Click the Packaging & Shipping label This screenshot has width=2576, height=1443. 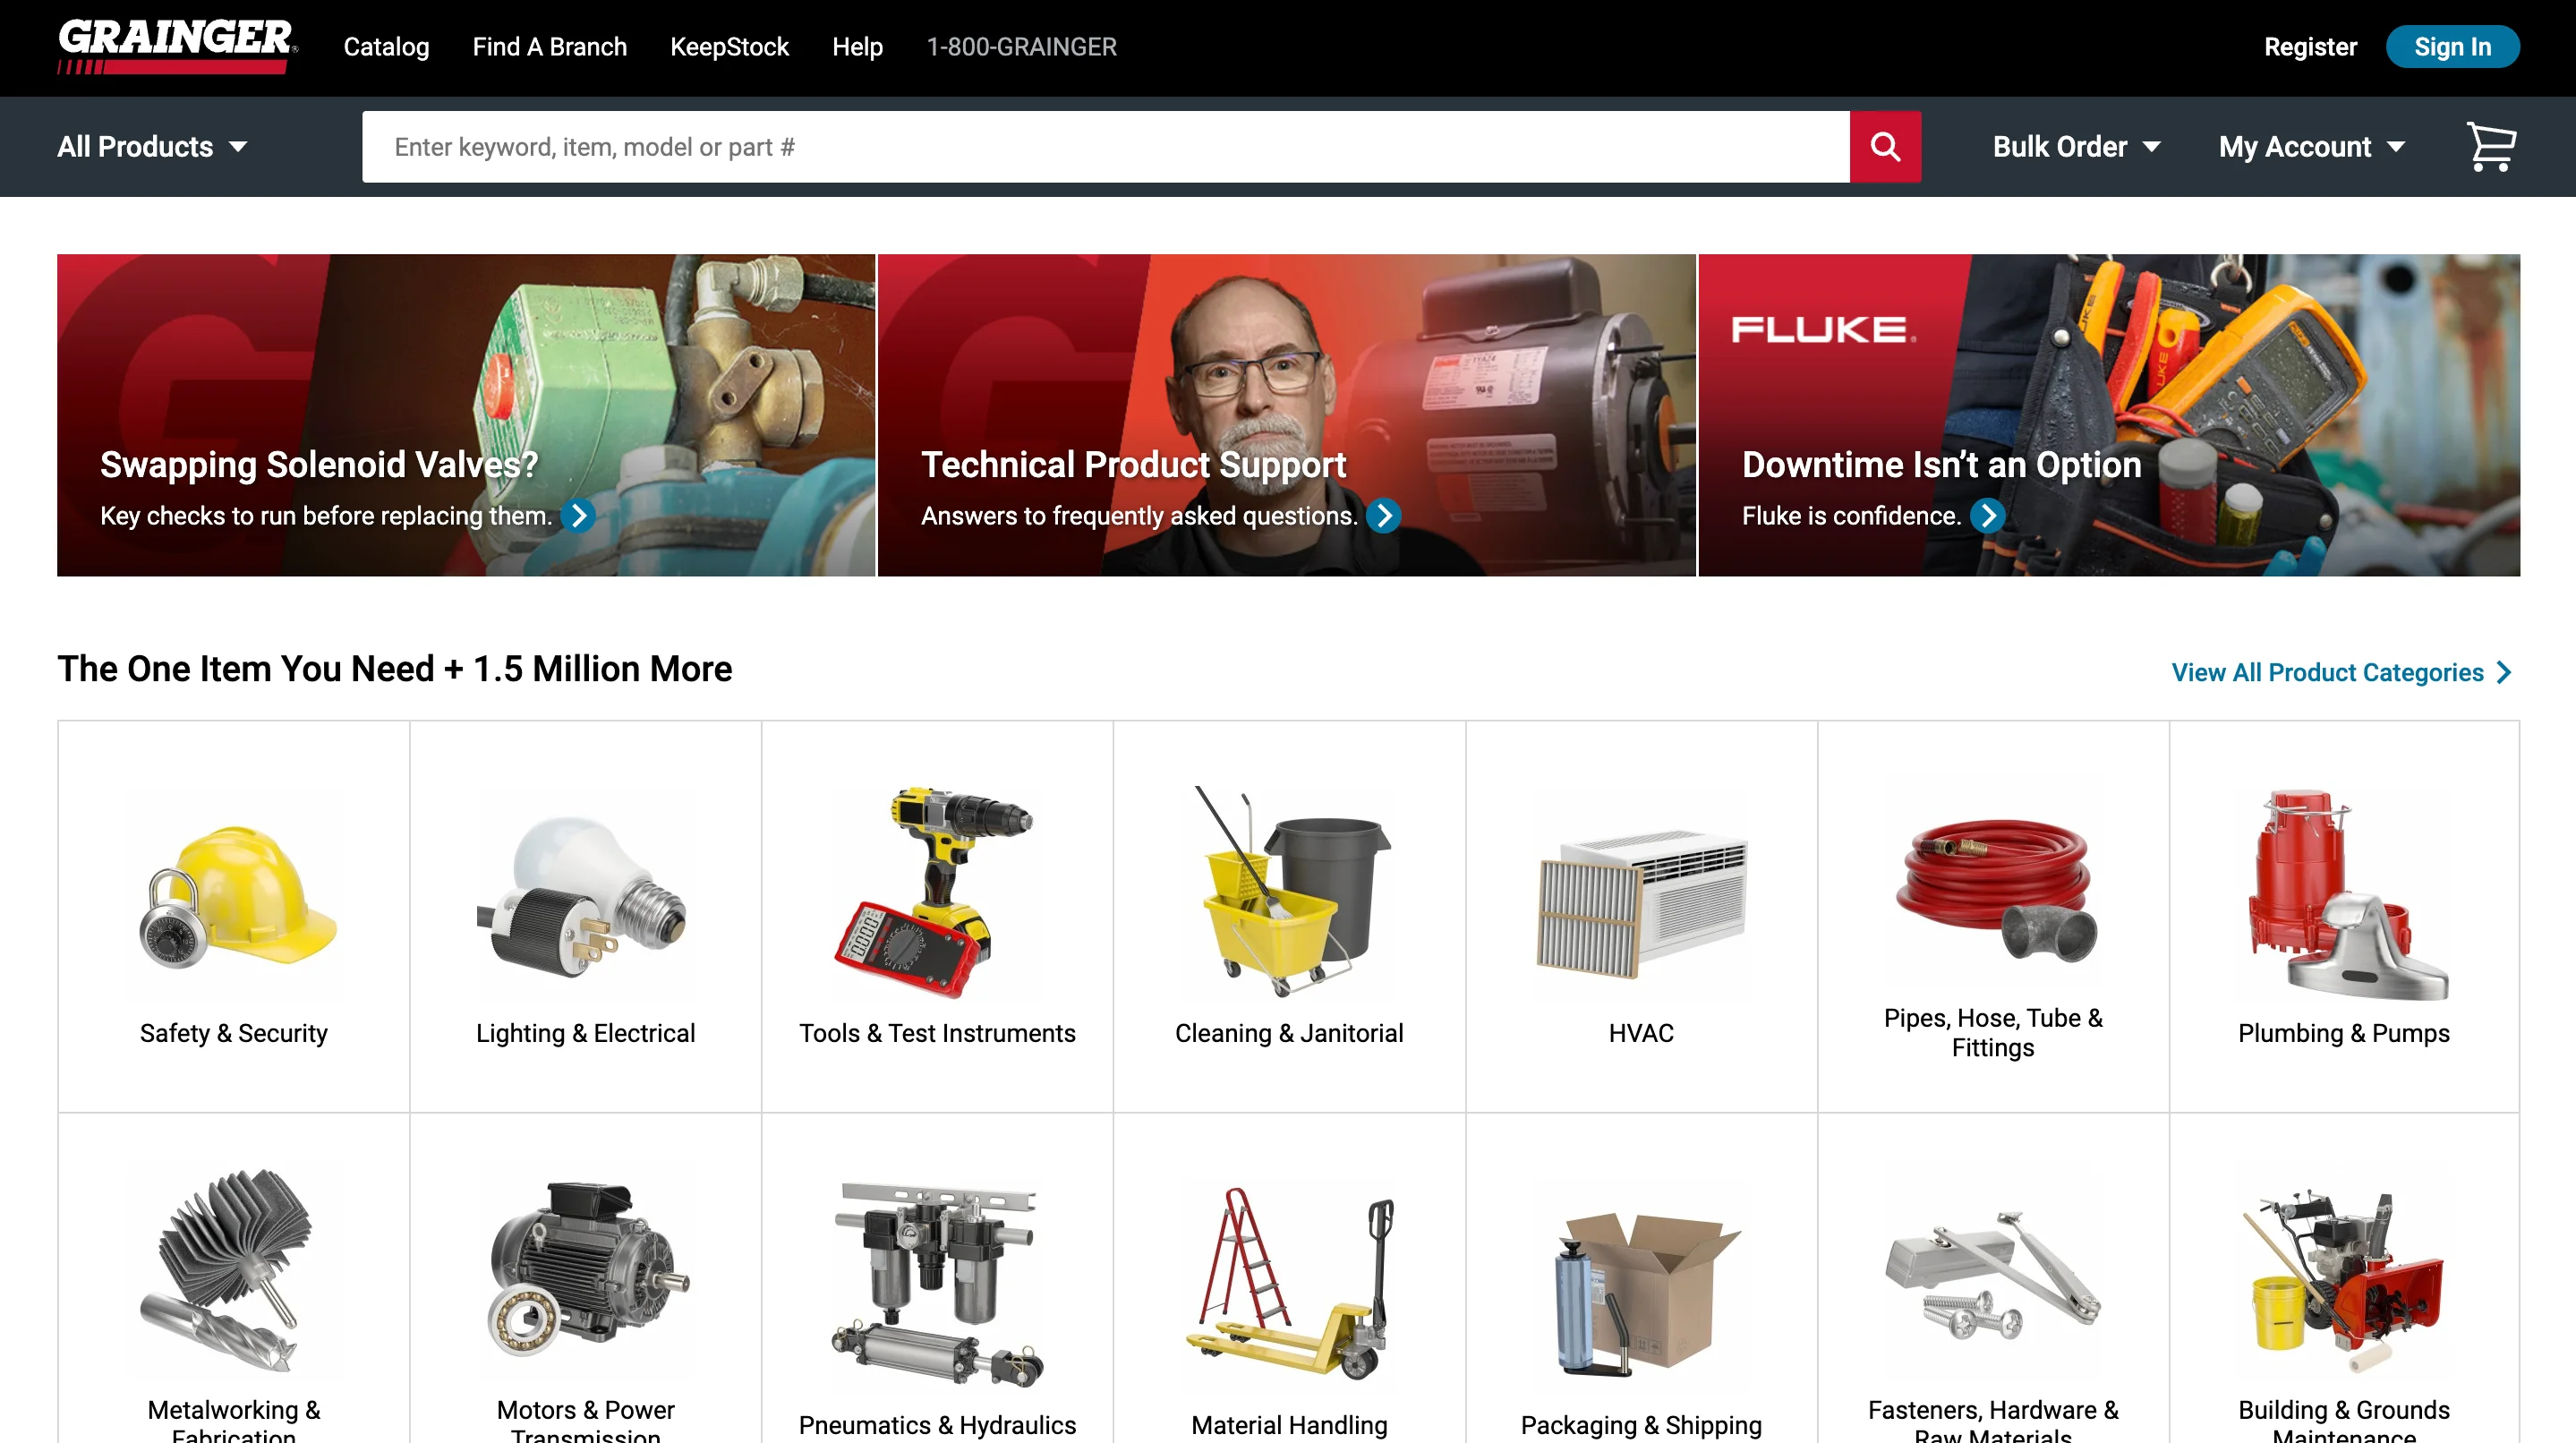[1641, 1425]
